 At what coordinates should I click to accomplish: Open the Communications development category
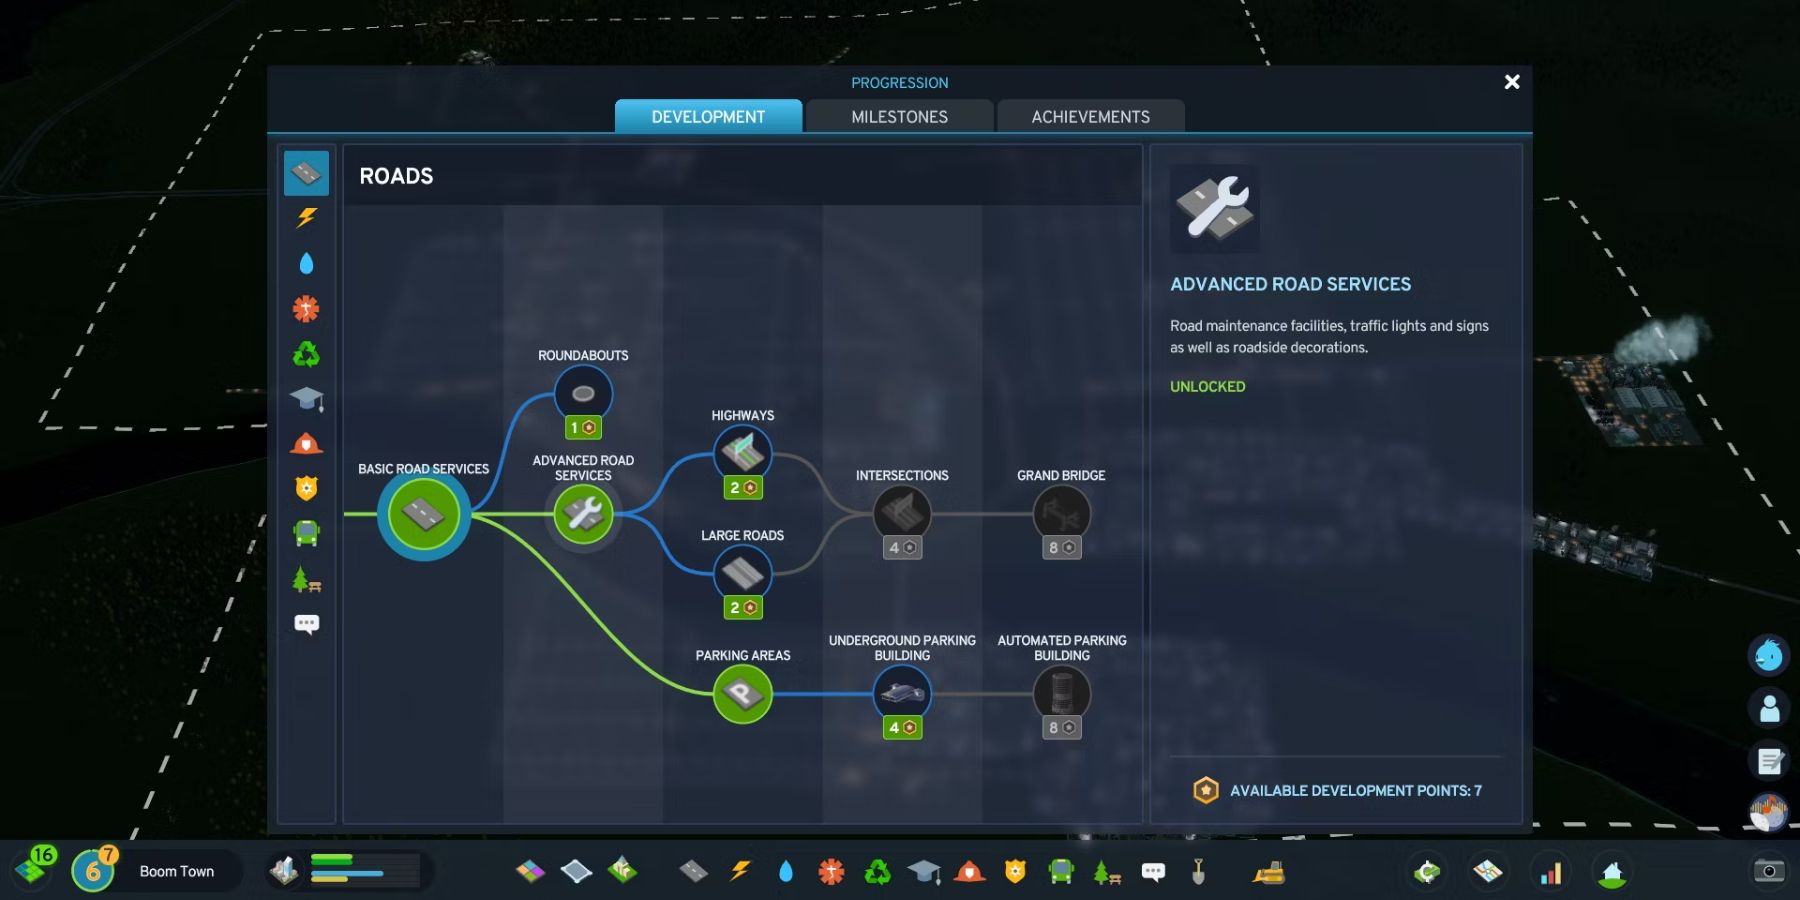tap(308, 622)
